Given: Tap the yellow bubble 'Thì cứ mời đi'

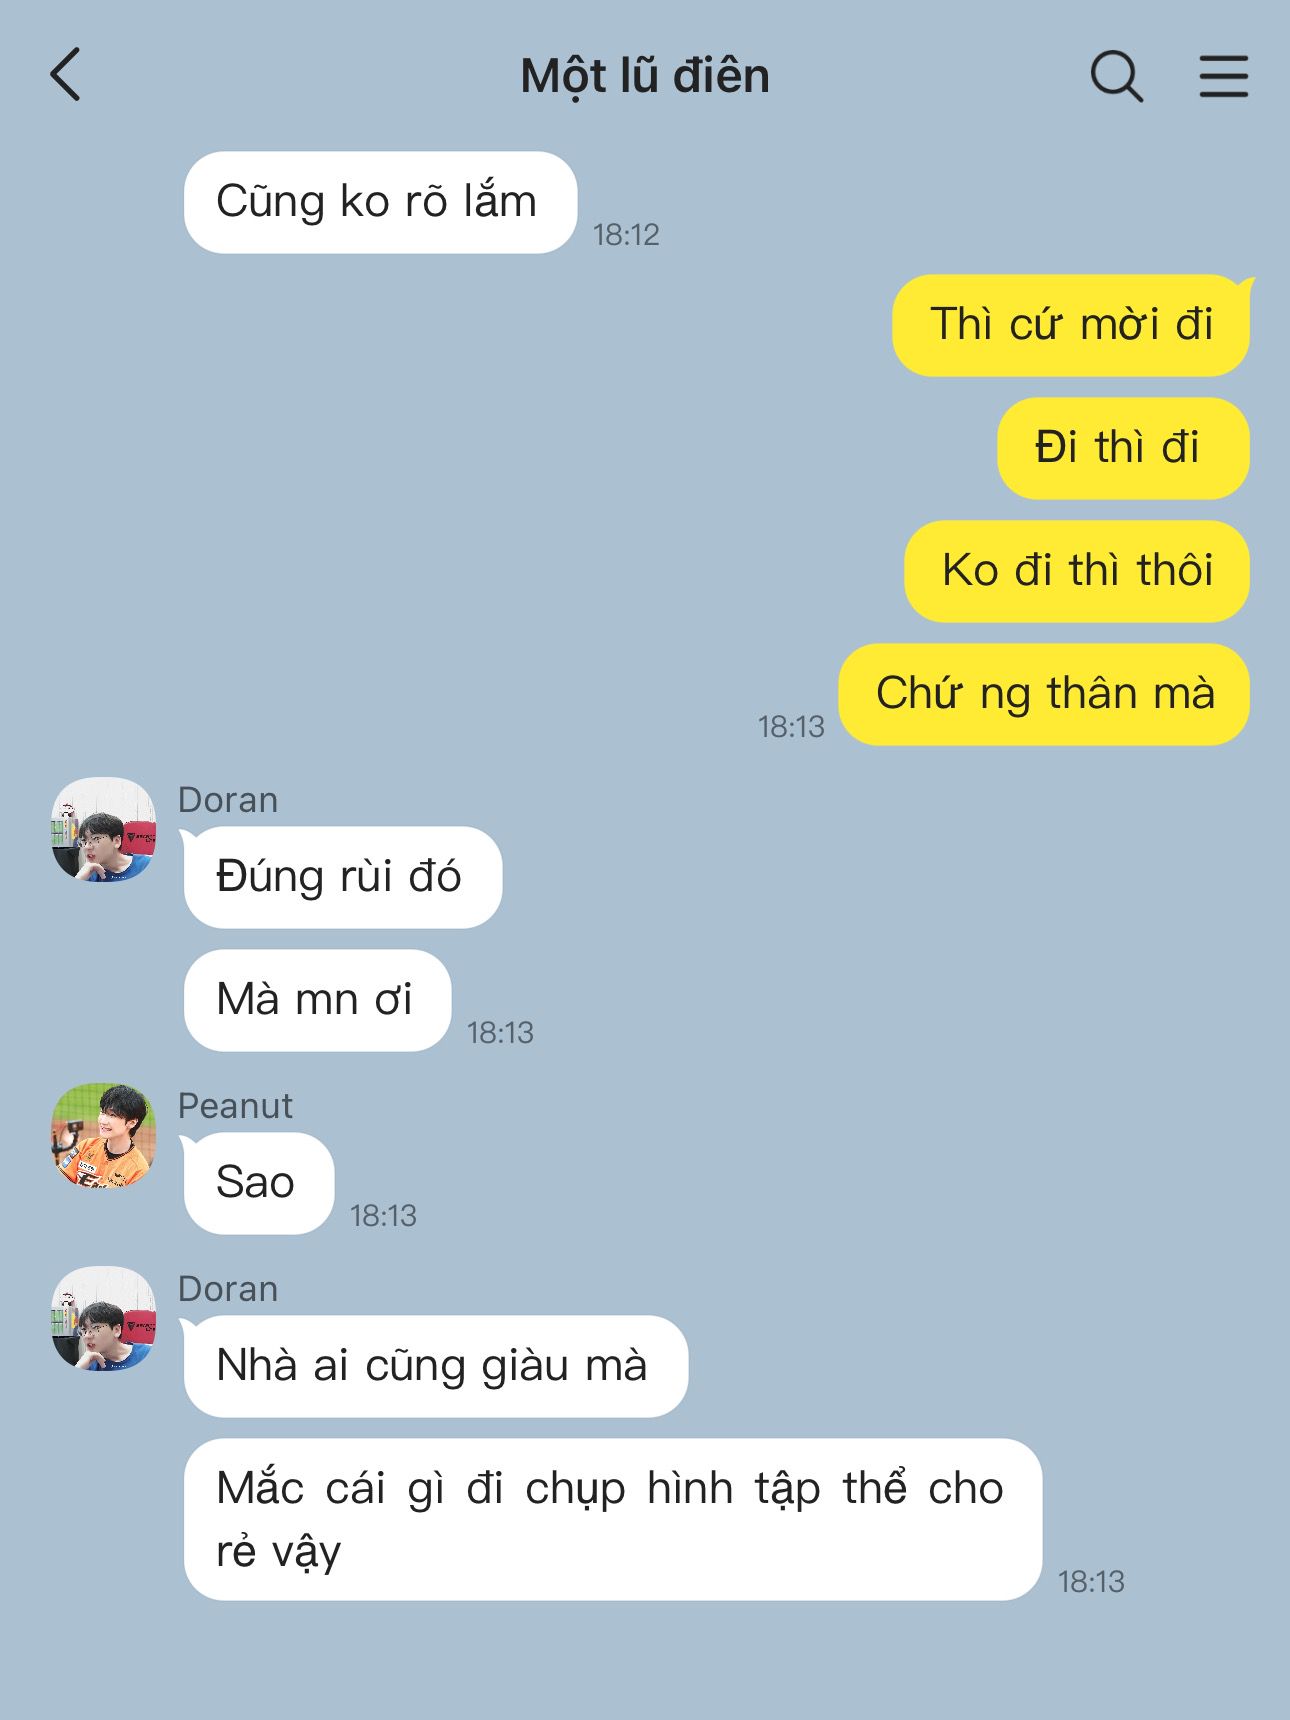Looking at the screenshot, I should 1071,325.
